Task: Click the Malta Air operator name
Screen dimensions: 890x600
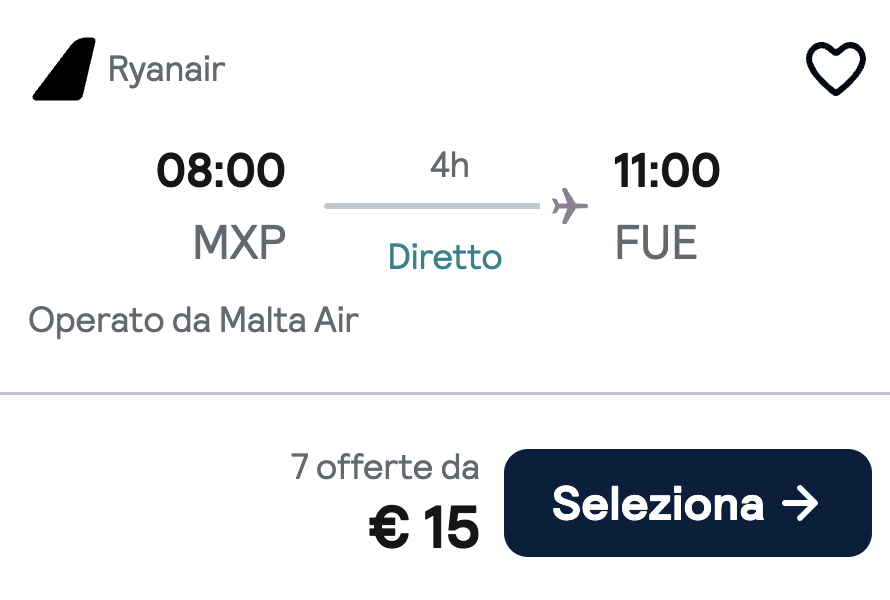Action: 288,320
